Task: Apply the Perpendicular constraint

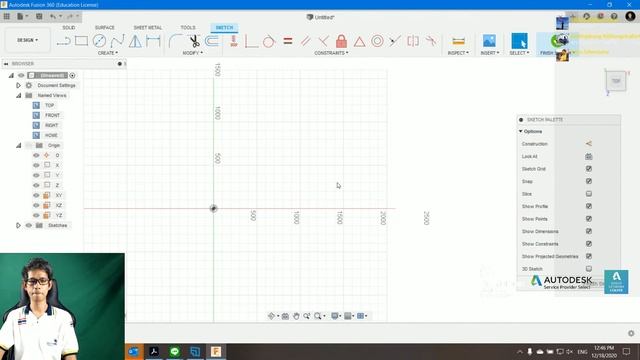Action: pos(323,41)
